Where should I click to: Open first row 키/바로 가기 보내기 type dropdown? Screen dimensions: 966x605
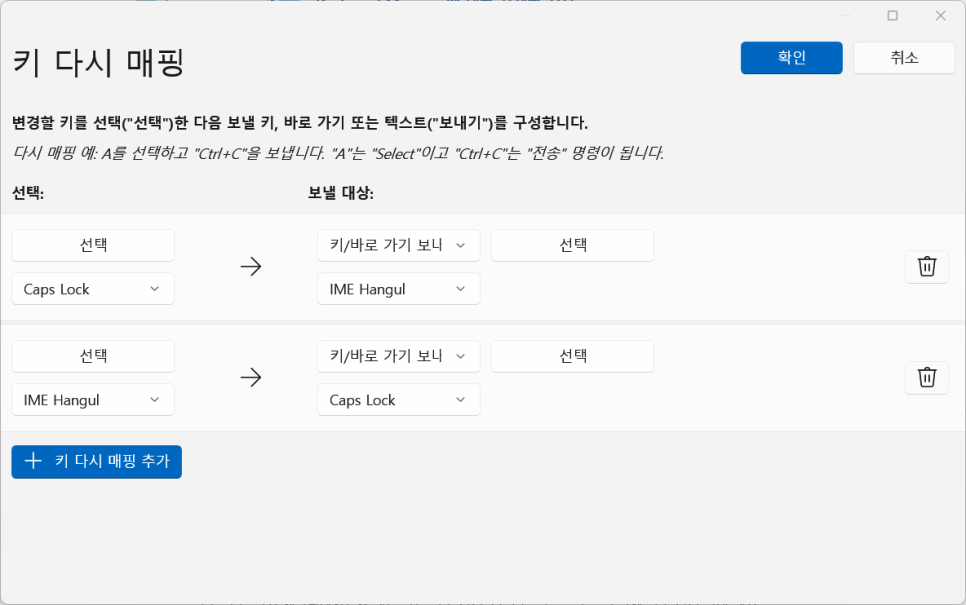tap(399, 245)
